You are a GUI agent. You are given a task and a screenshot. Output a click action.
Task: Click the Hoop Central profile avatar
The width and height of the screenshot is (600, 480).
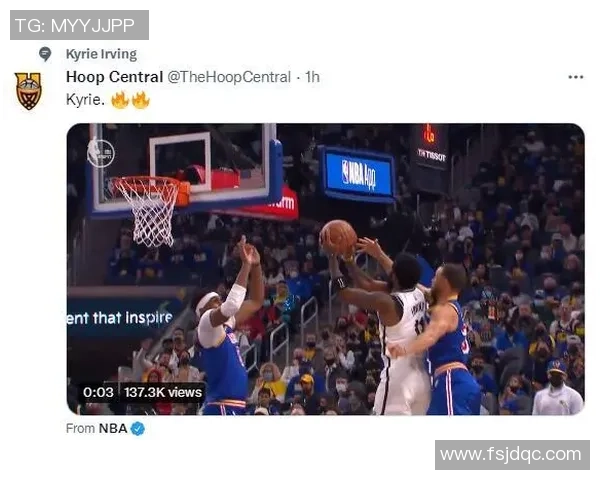click(x=28, y=91)
